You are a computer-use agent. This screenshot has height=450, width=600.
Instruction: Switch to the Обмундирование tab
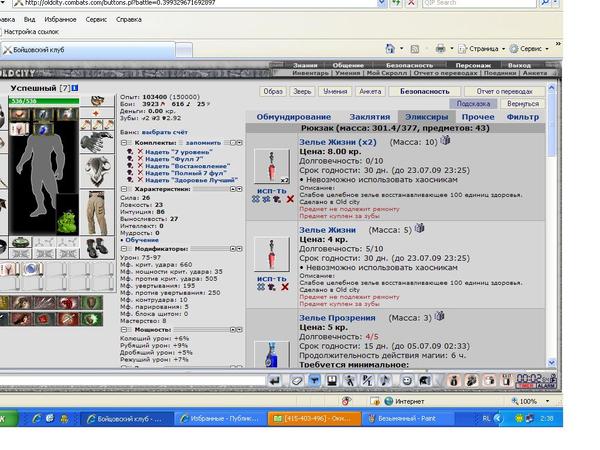[293, 117]
